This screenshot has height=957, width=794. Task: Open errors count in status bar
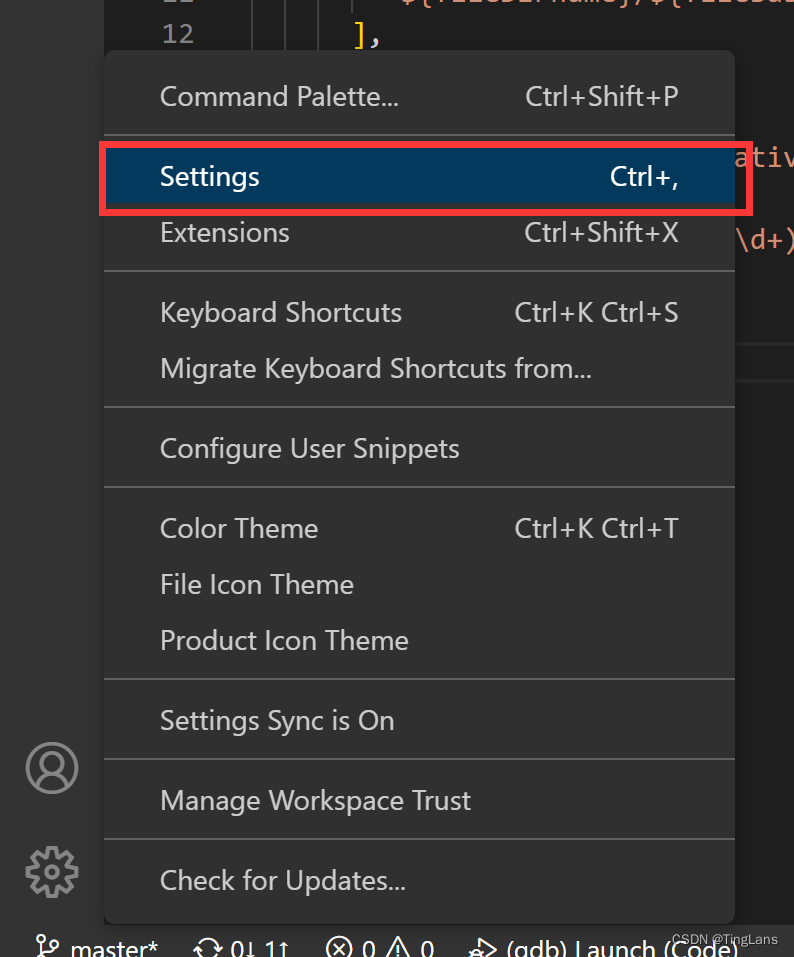[x=351, y=948]
